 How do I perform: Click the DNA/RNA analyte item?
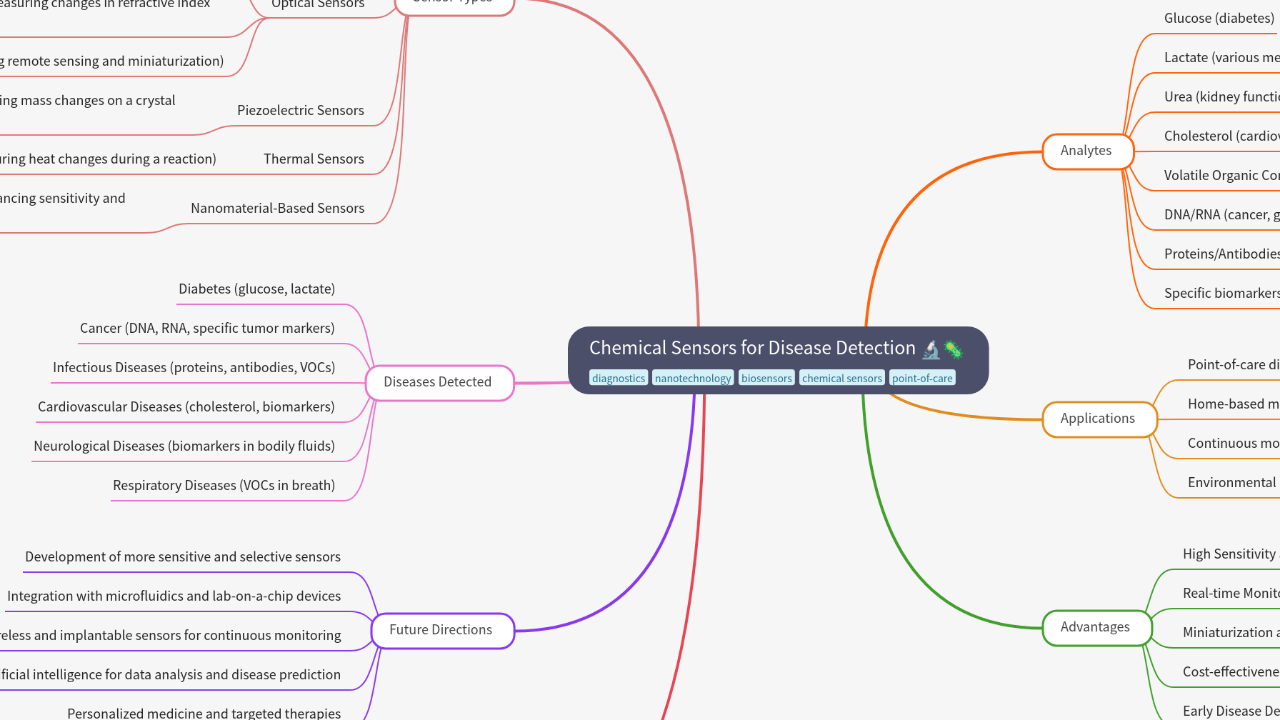tap(1221, 214)
